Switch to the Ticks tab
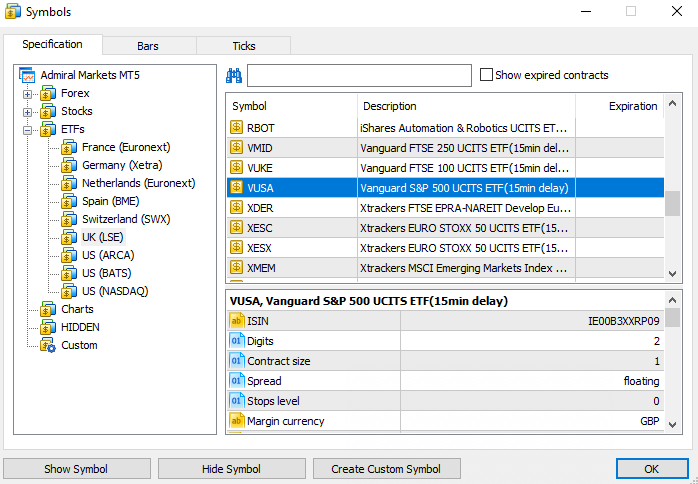The width and height of the screenshot is (698, 484). [x=243, y=46]
